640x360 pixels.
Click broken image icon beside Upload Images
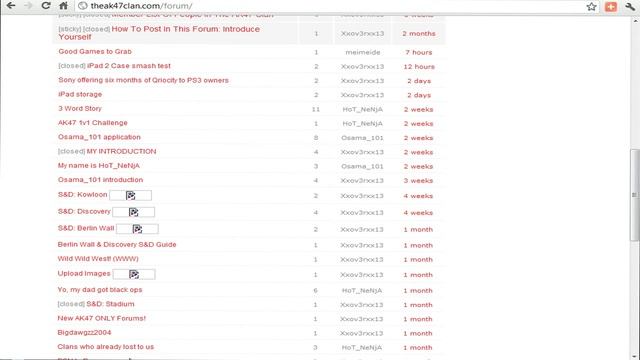click(x=134, y=274)
